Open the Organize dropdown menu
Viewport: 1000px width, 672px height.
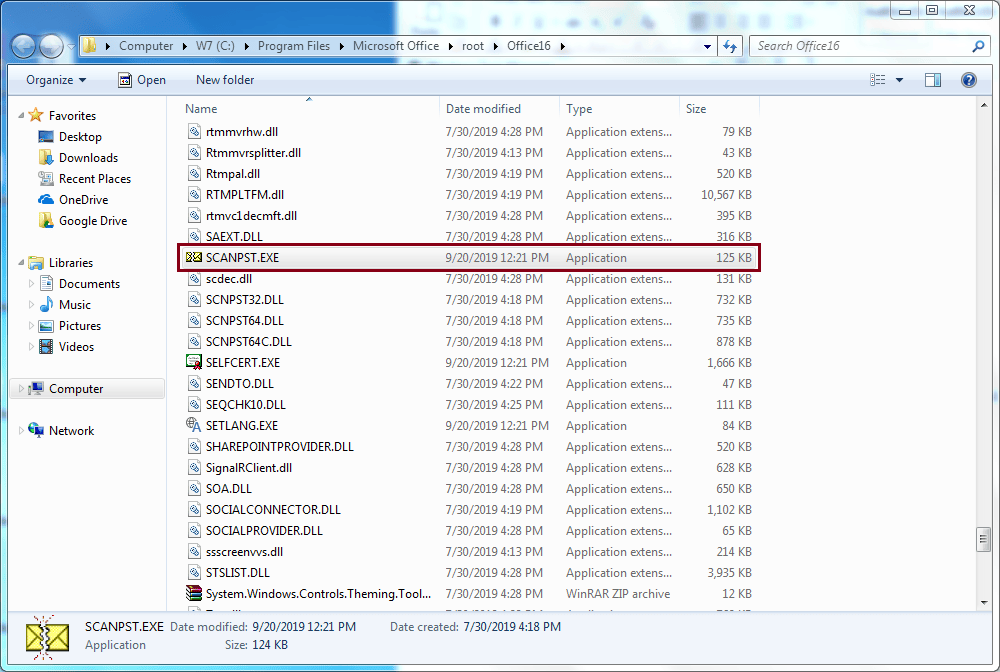pyautogui.click(x=56, y=80)
